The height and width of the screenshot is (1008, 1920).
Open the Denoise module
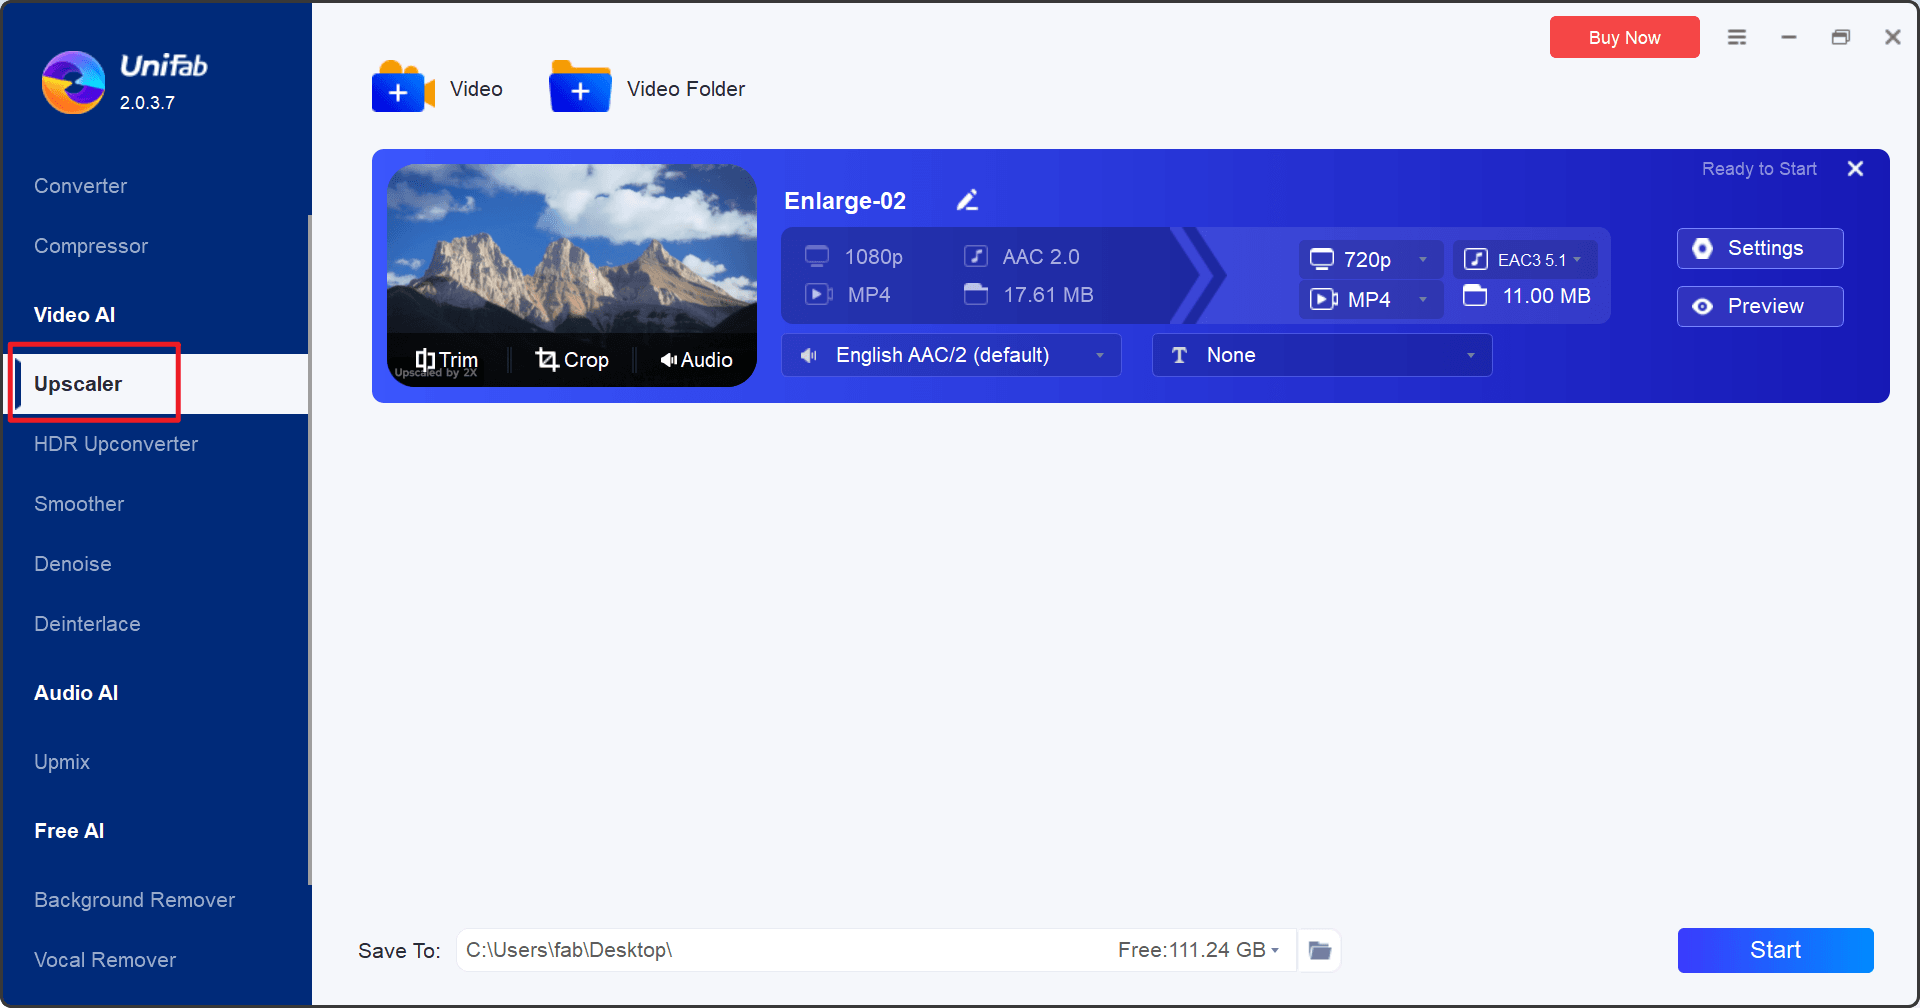(x=73, y=564)
